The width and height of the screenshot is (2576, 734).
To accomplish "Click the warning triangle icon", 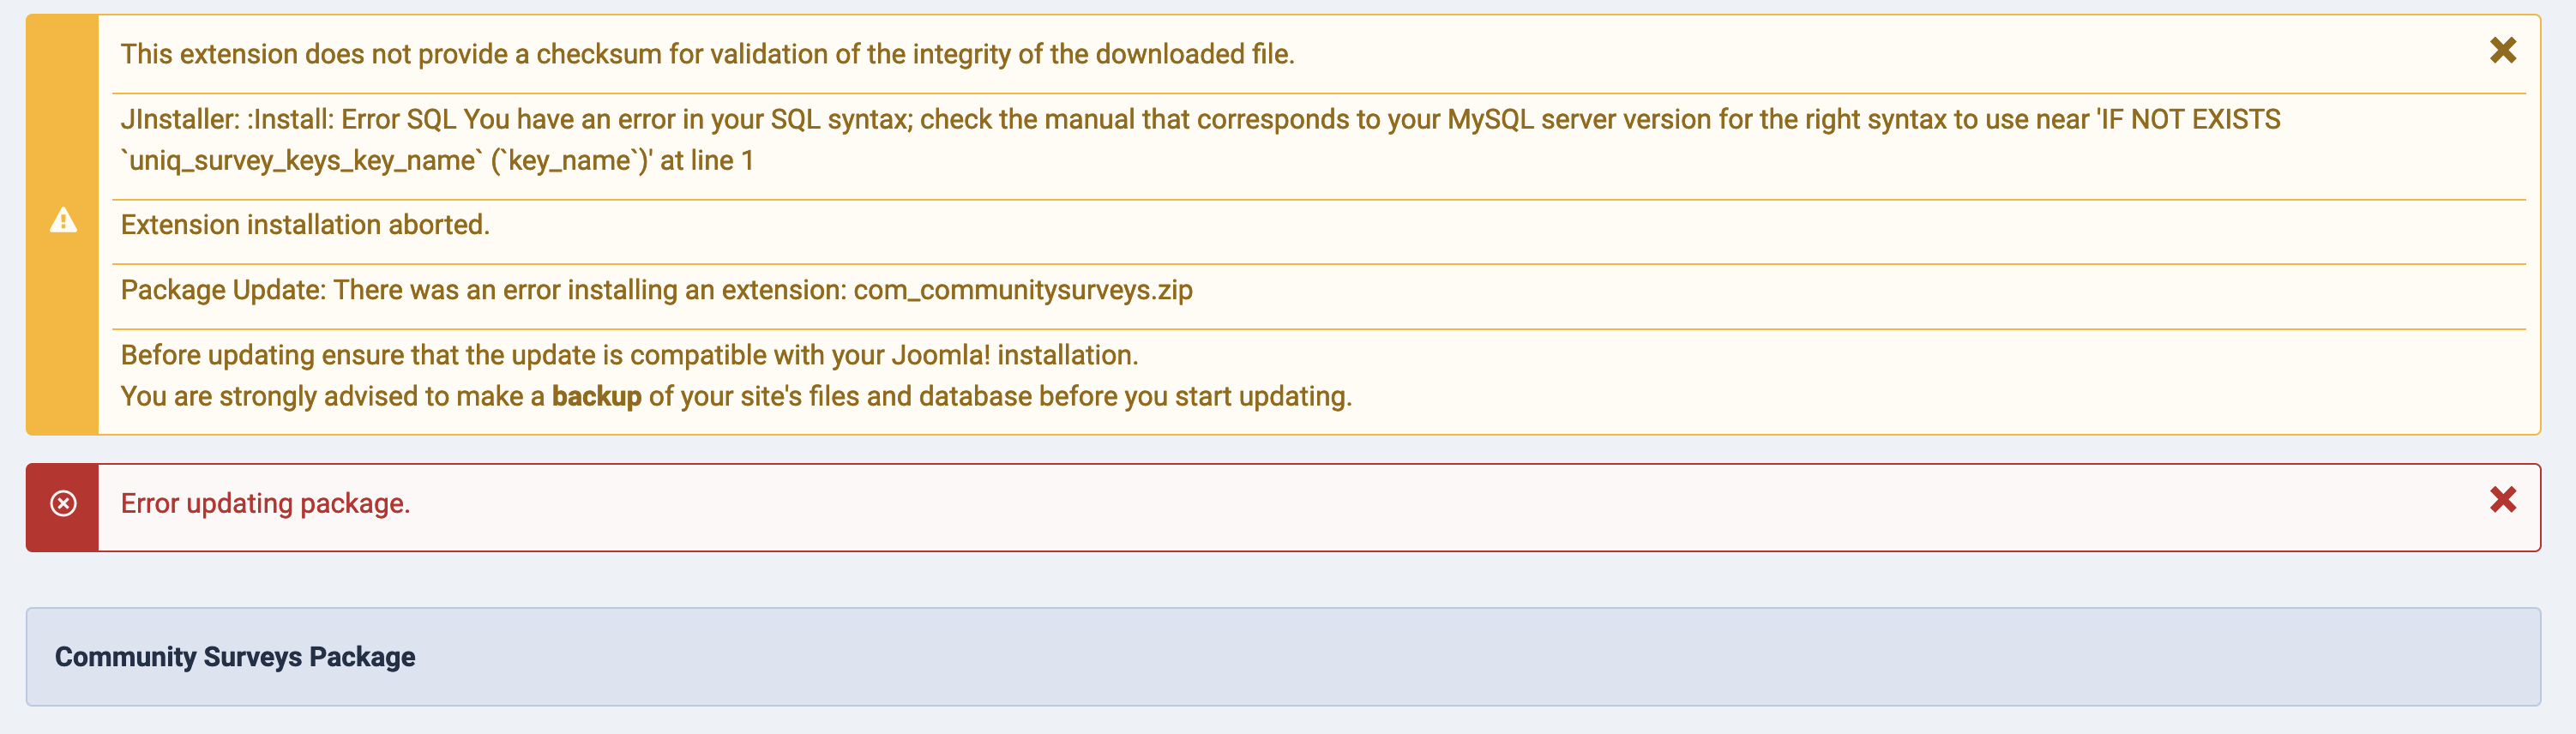I will [x=63, y=220].
